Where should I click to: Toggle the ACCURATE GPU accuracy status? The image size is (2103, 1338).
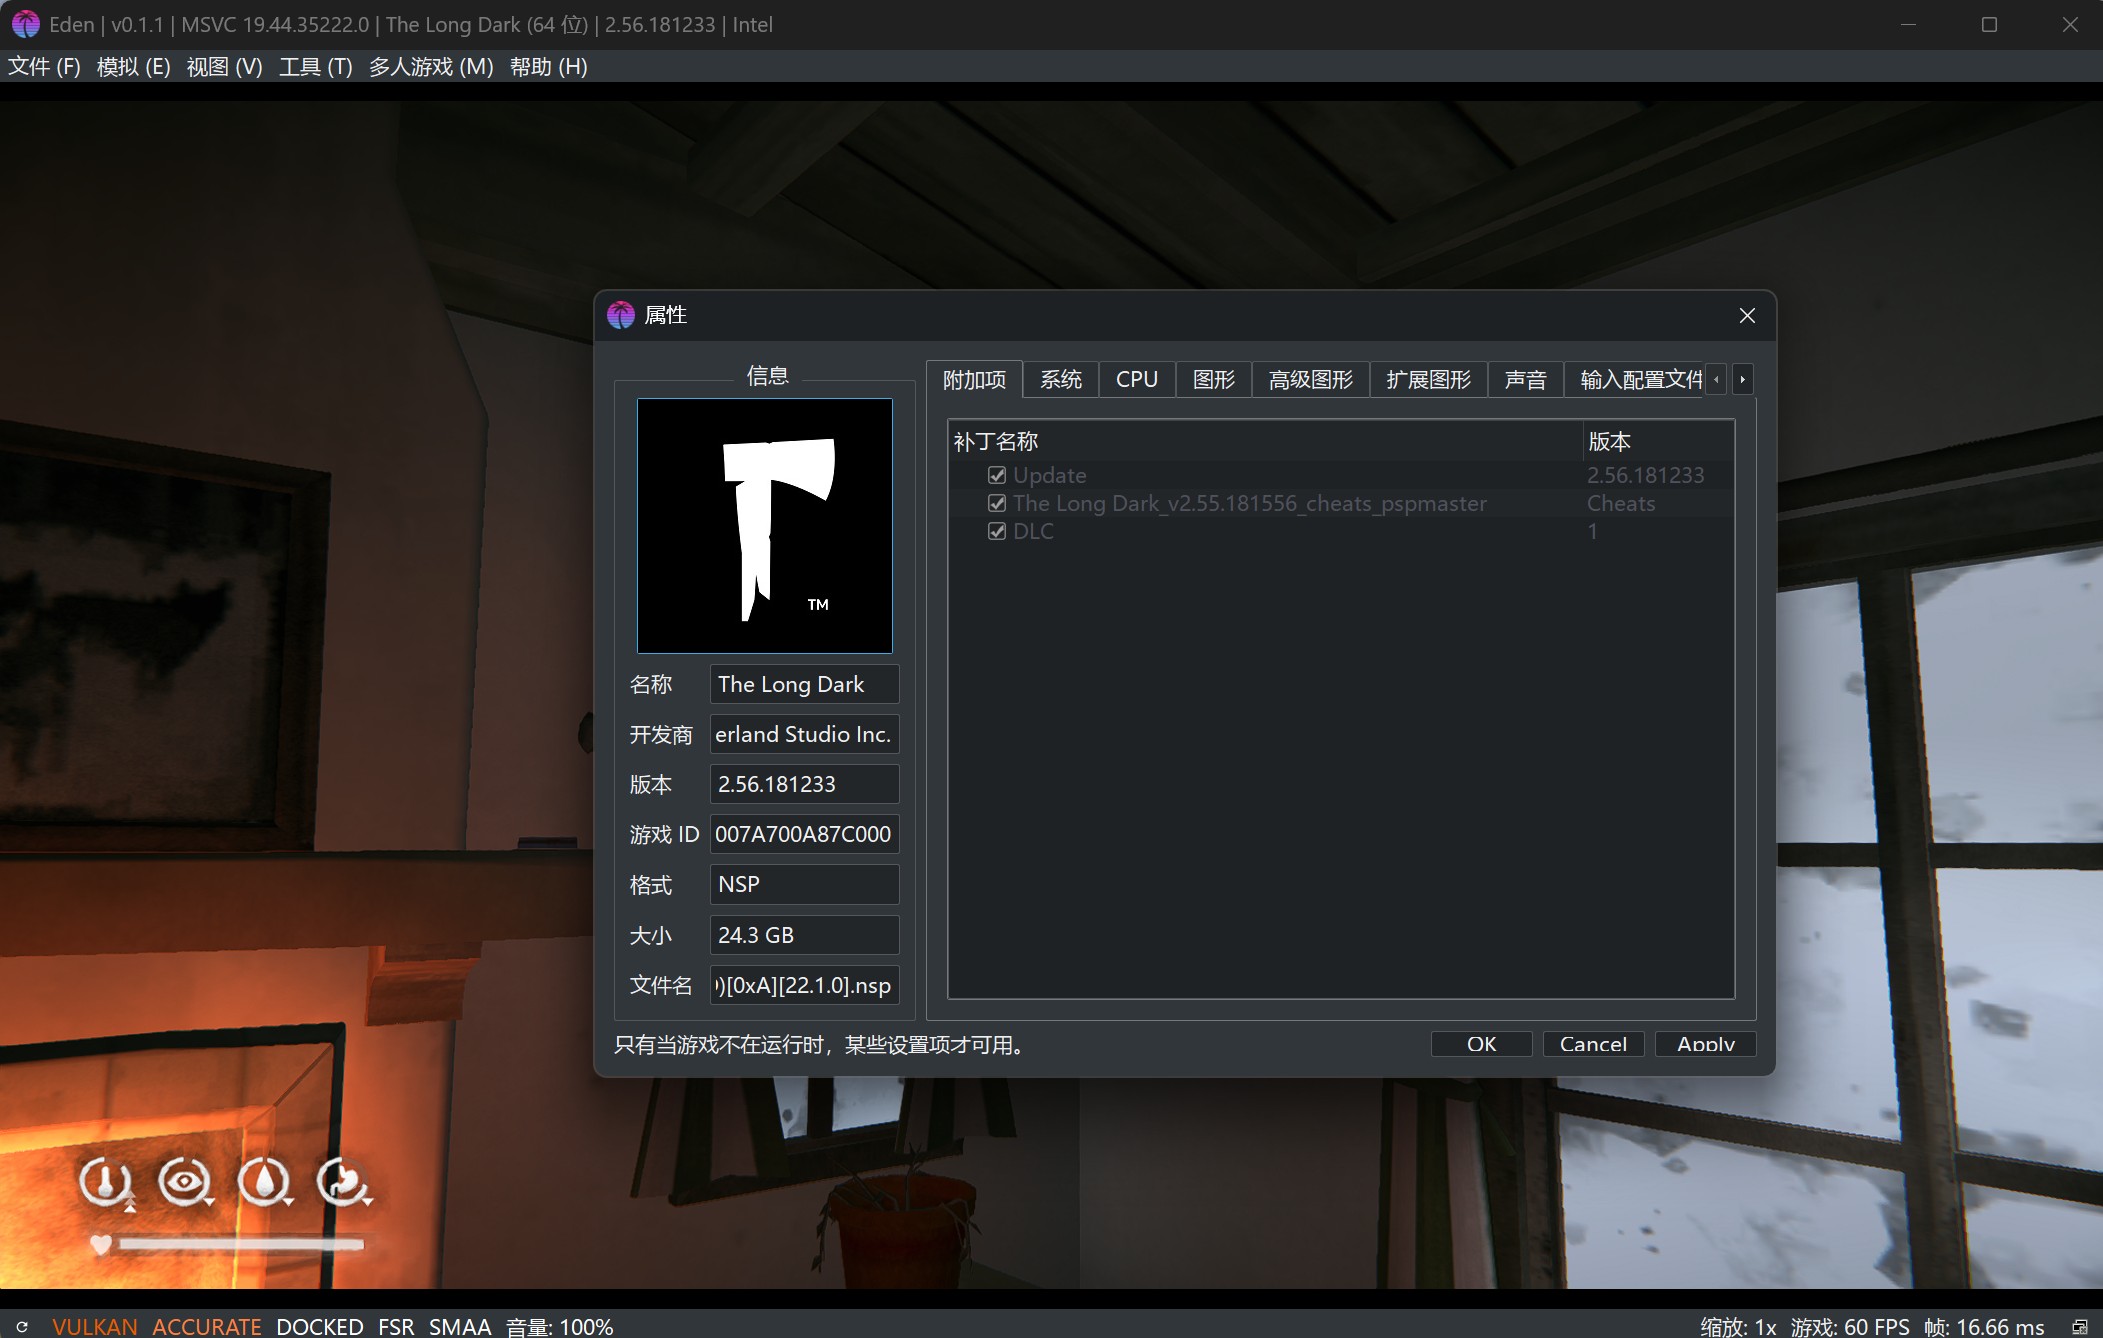click(206, 1326)
